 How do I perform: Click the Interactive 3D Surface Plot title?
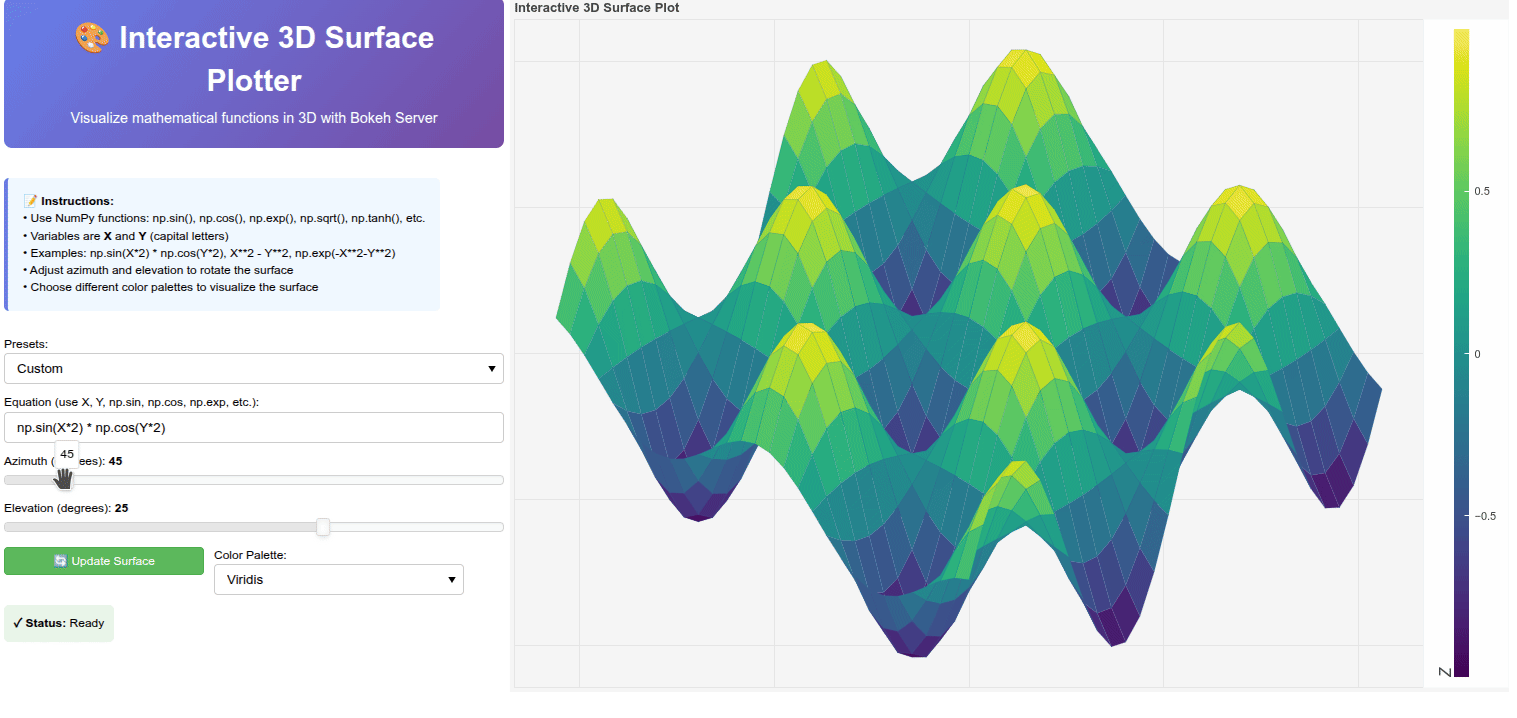[x=596, y=8]
